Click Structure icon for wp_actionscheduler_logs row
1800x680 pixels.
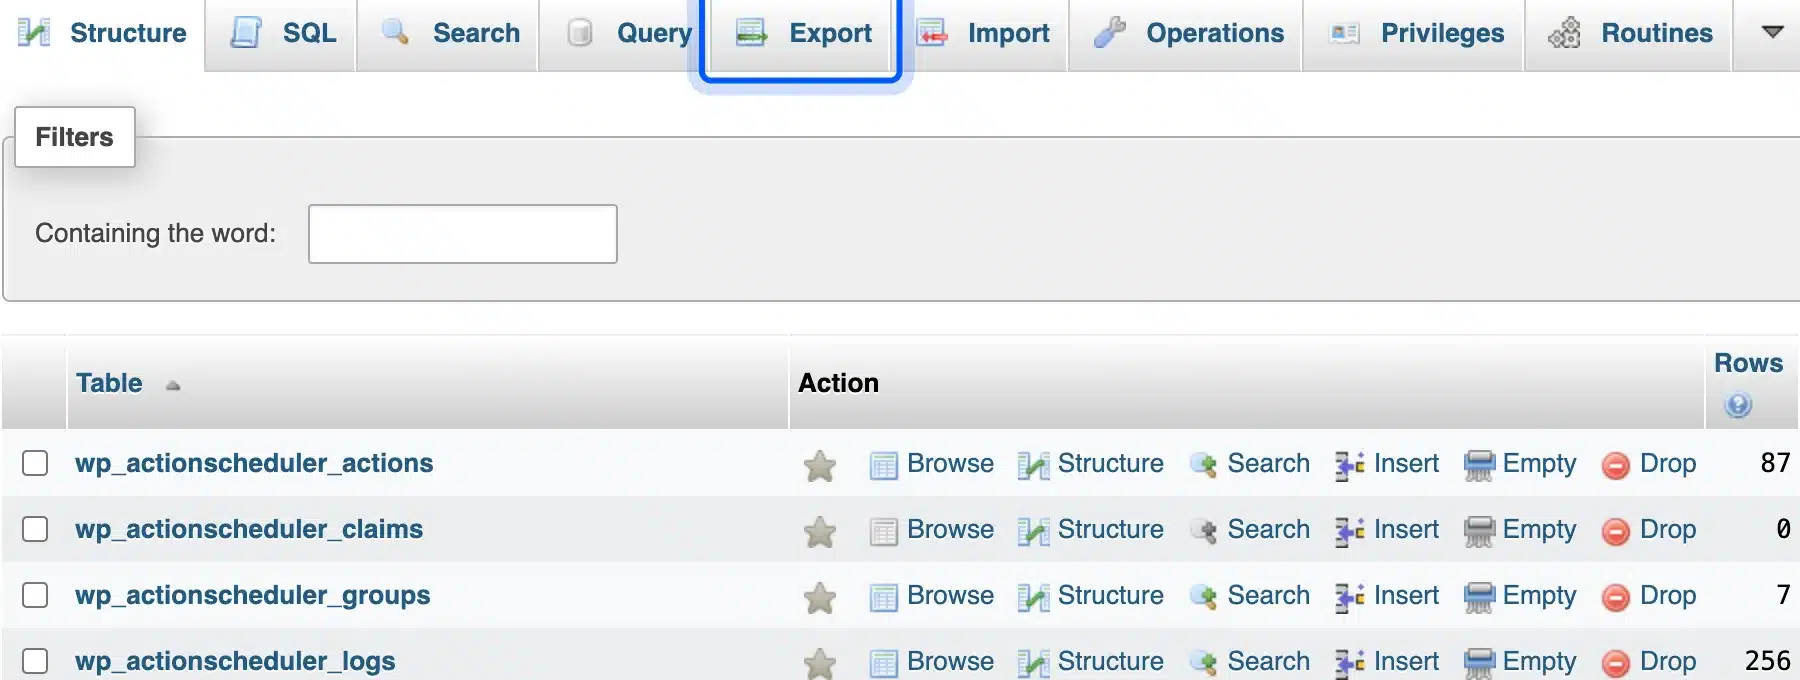pos(1033,664)
